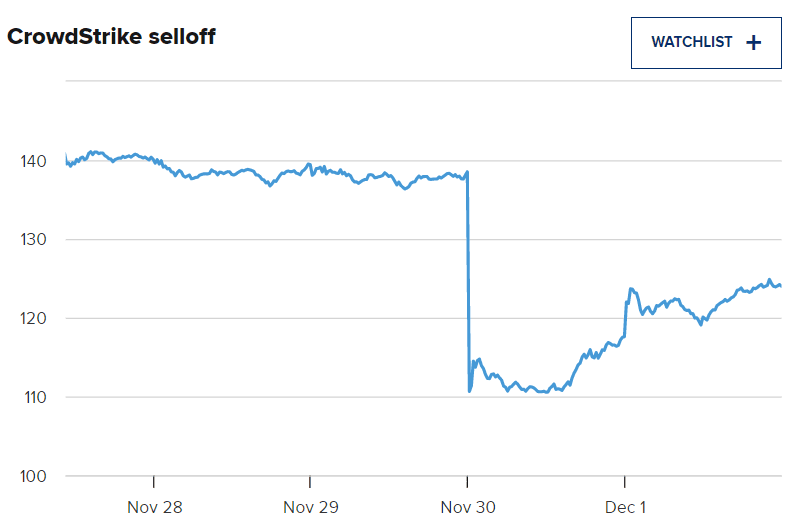The height and width of the screenshot is (524, 798).
Task: Click the x-axis tick mark above Nov 29
Action: click(311, 482)
